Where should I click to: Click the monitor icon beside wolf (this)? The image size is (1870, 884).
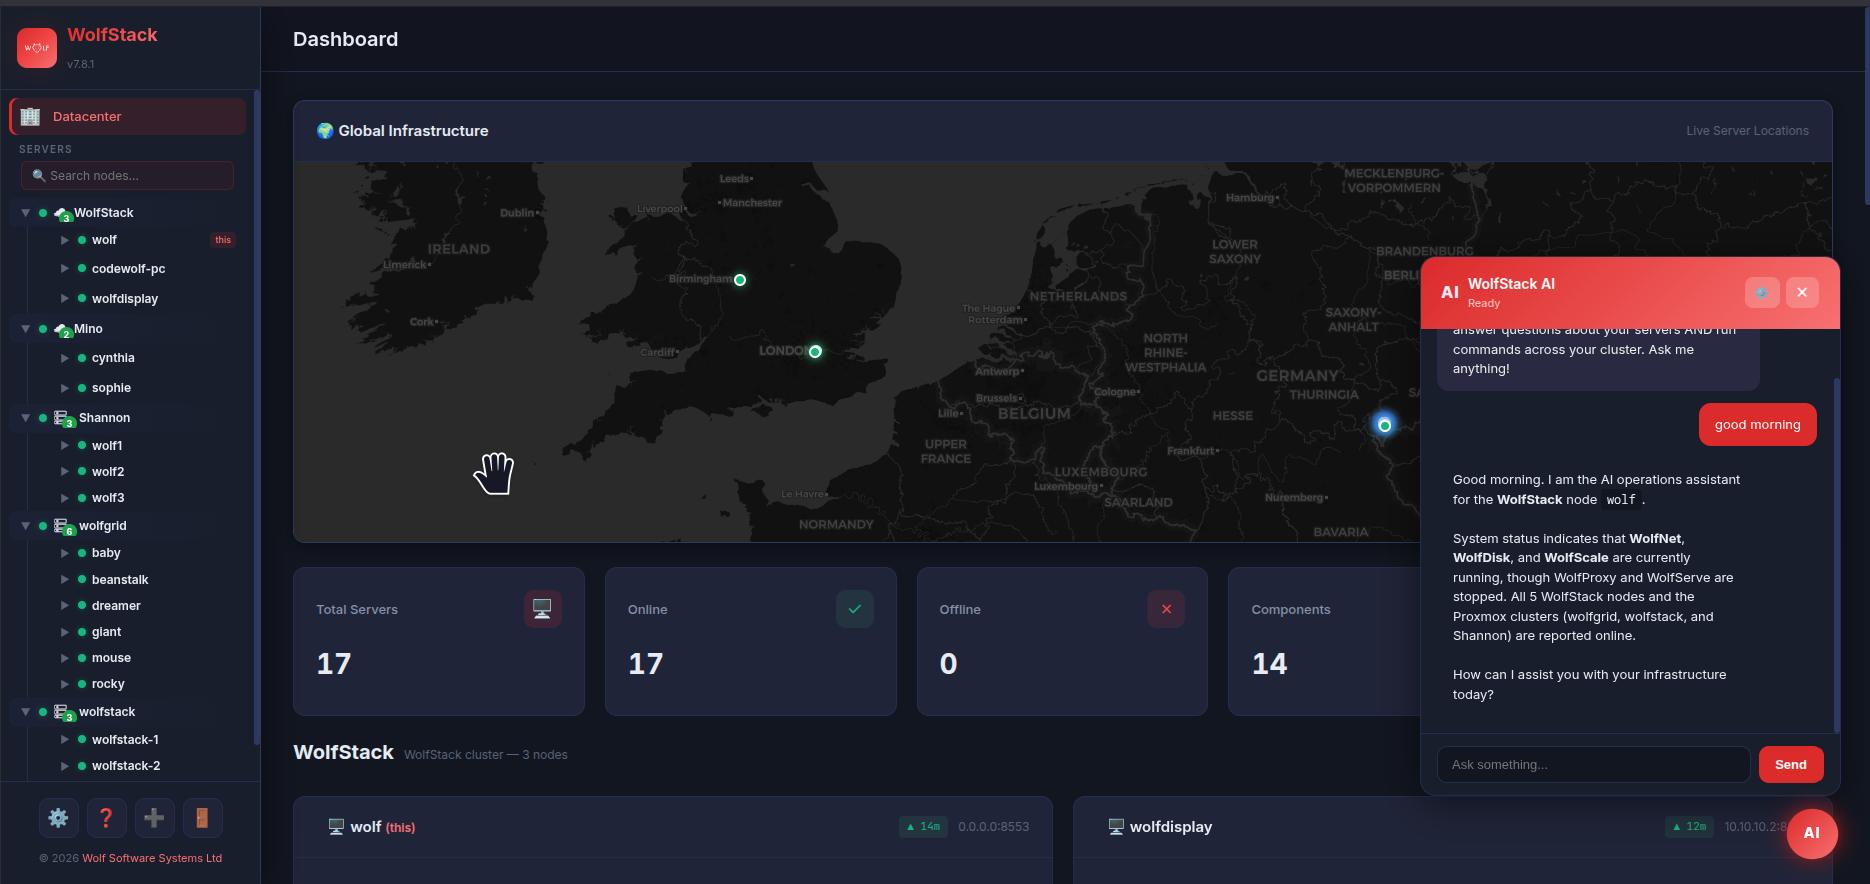click(337, 827)
